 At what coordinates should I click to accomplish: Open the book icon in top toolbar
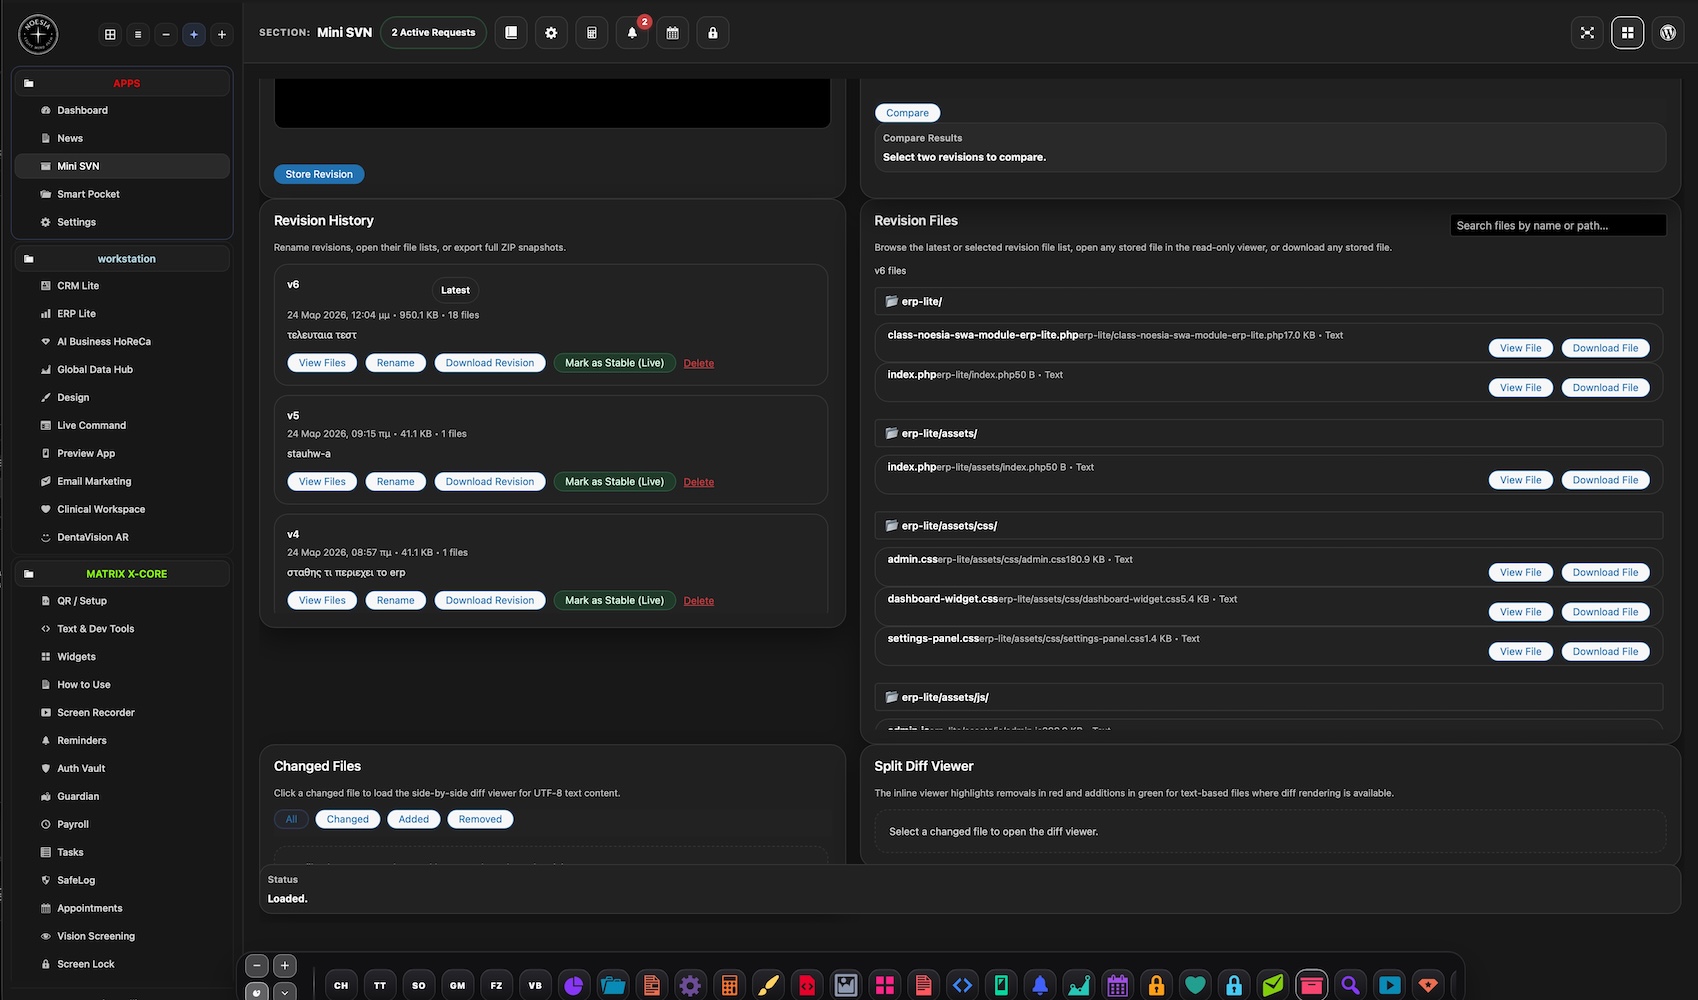(x=511, y=33)
